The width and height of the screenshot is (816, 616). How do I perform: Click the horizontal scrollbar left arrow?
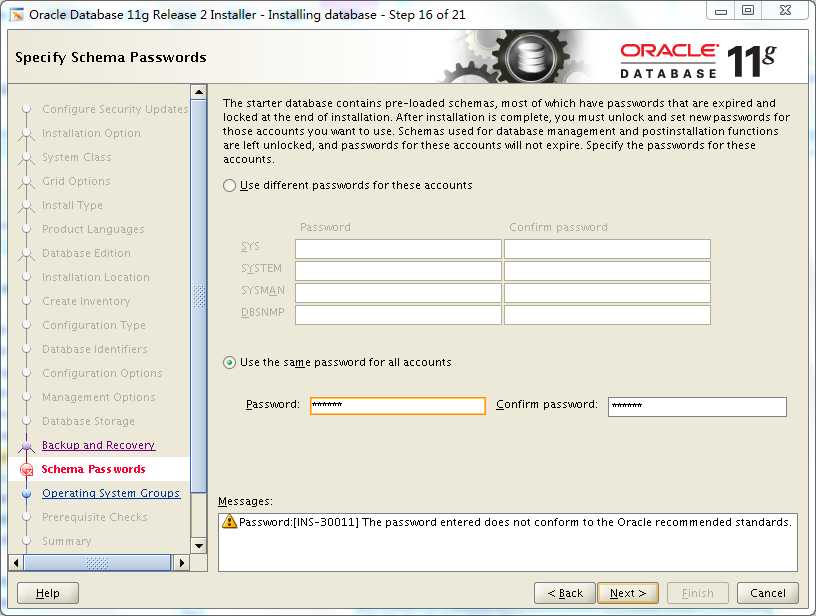click(x=16, y=562)
